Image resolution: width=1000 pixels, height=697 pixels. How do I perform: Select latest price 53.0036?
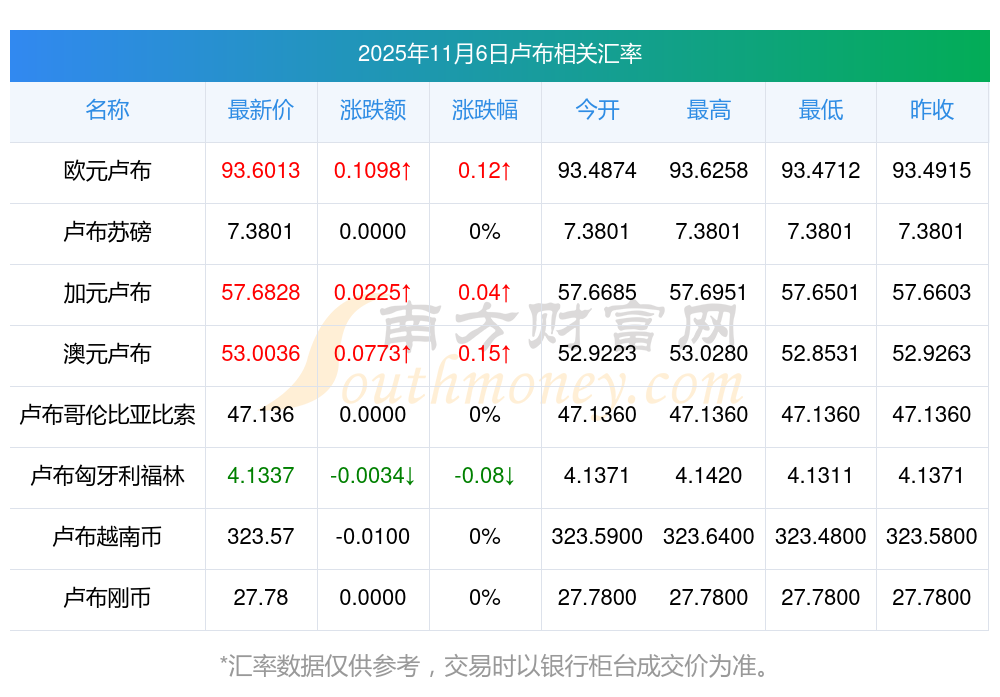pyautogui.click(x=260, y=353)
